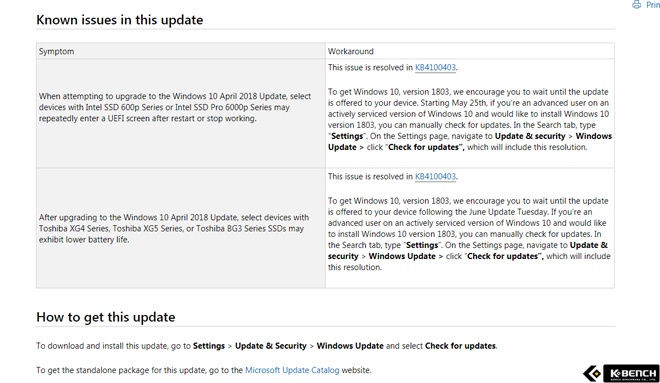Image resolution: width=660 pixels, height=383 pixels.
Task: Click the Symptom column header
Action: 56,51
